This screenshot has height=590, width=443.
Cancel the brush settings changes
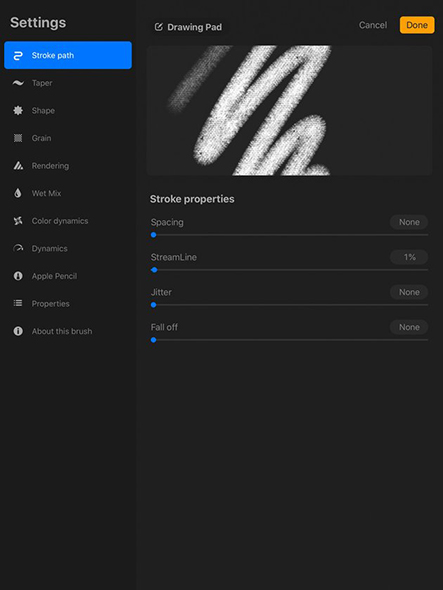click(x=373, y=25)
